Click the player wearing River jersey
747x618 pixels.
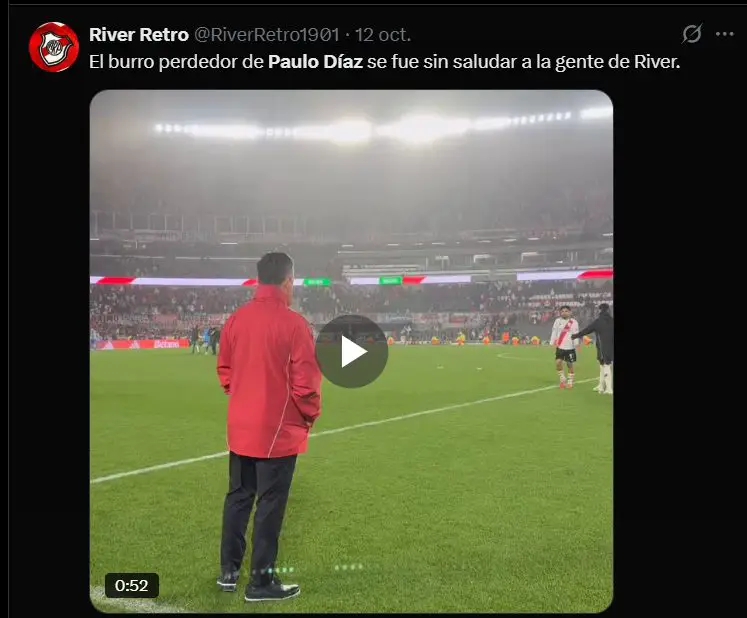click(x=565, y=346)
